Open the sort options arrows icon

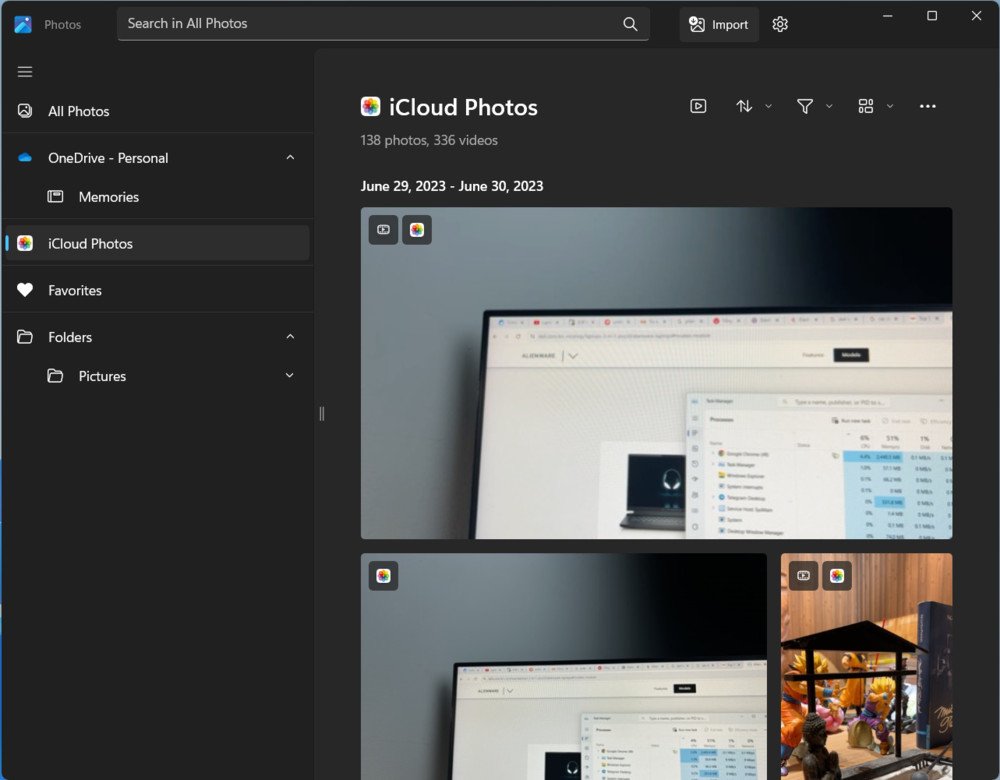(x=744, y=106)
